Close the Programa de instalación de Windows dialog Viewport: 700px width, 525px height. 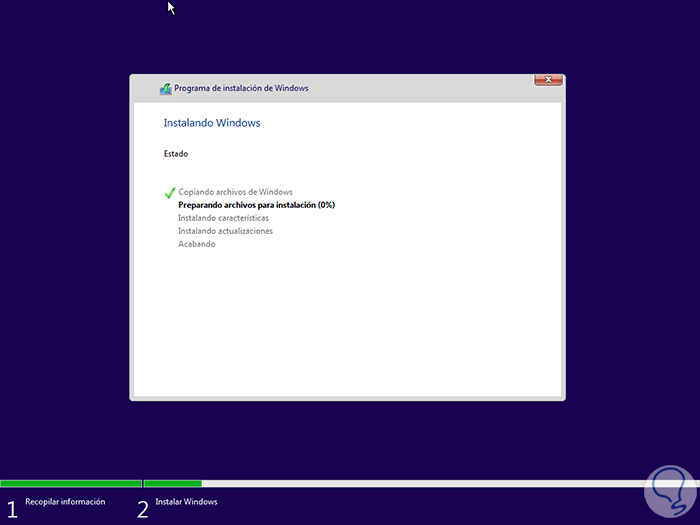(x=548, y=80)
